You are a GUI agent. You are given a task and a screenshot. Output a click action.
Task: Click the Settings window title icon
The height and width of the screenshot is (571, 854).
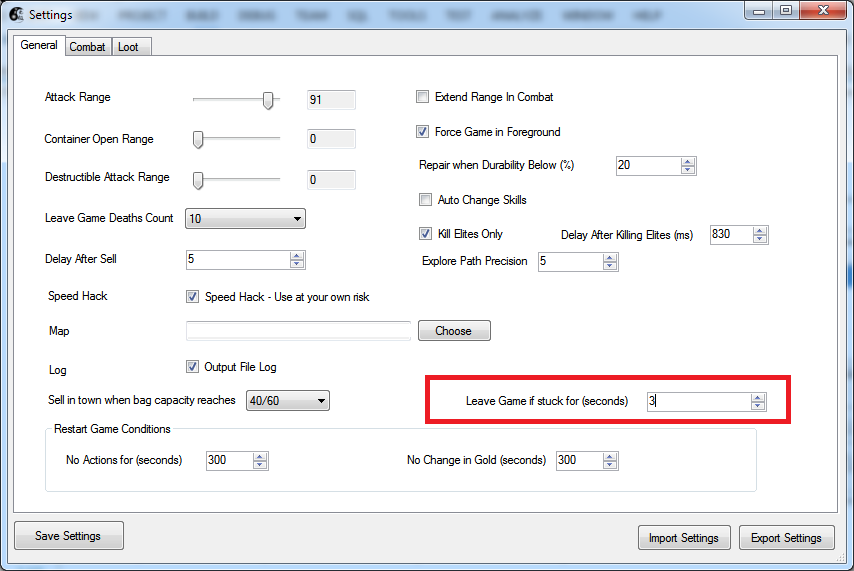(x=16, y=15)
